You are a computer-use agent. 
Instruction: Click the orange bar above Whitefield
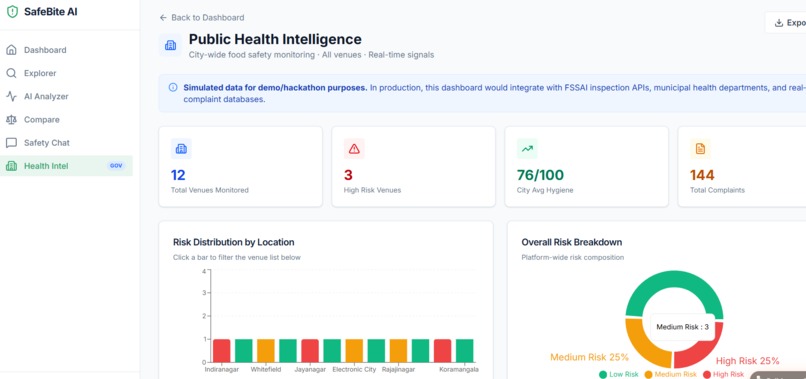(266, 351)
